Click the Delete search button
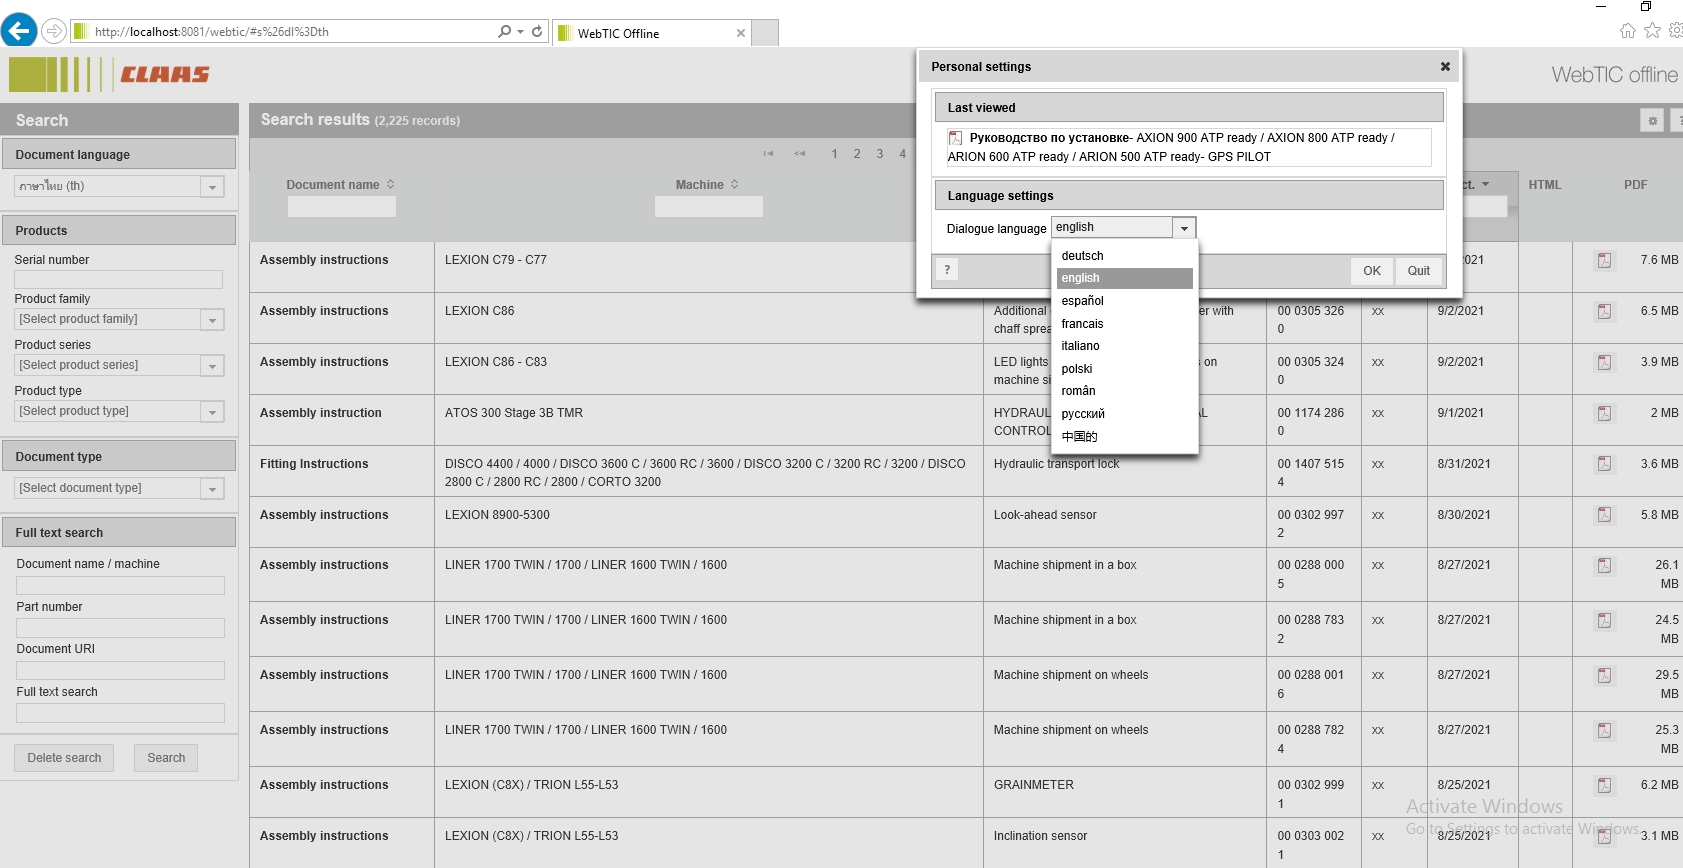Viewport: 1683px width, 868px height. pyautogui.click(x=64, y=758)
